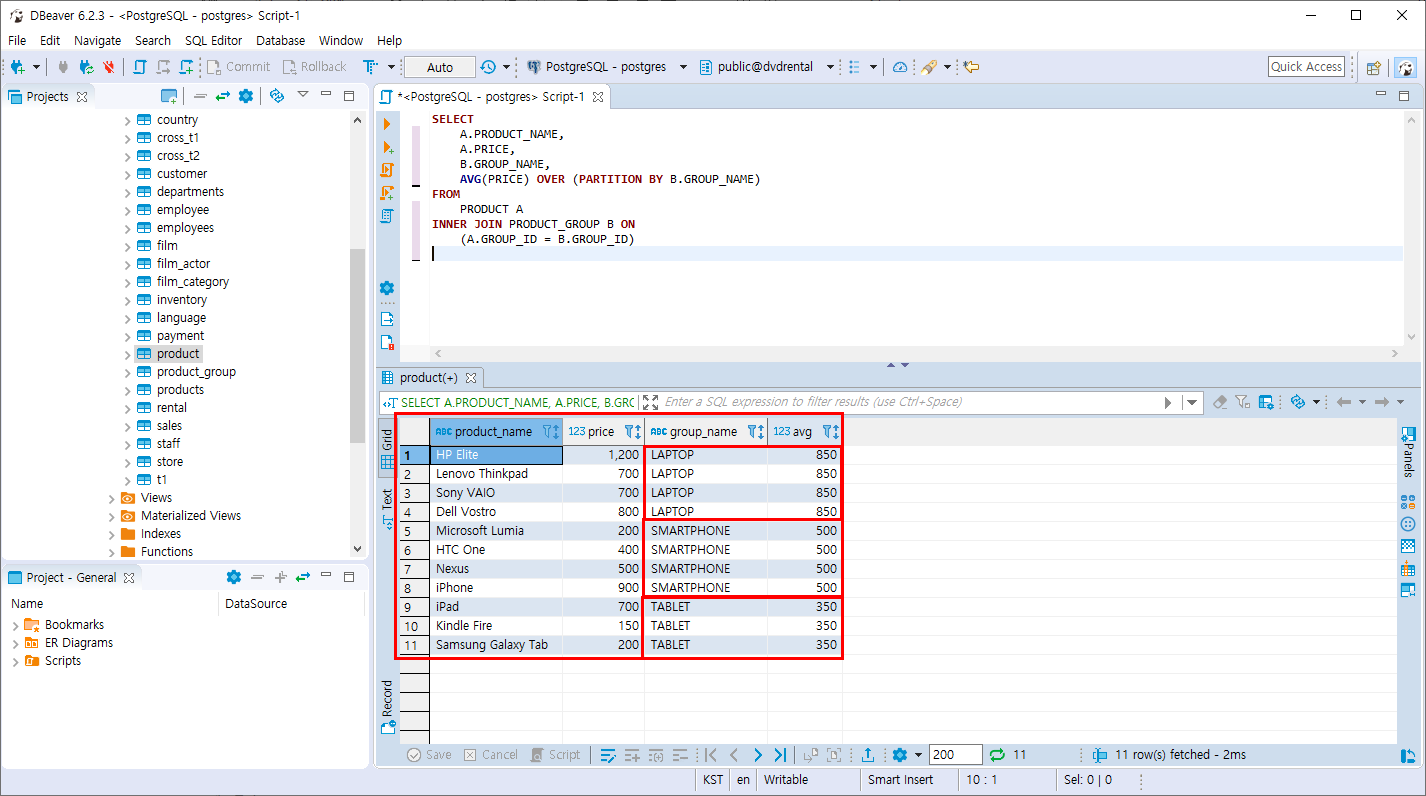Open the DBeaver perspective icon
1426x796 pixels.
(1405, 68)
